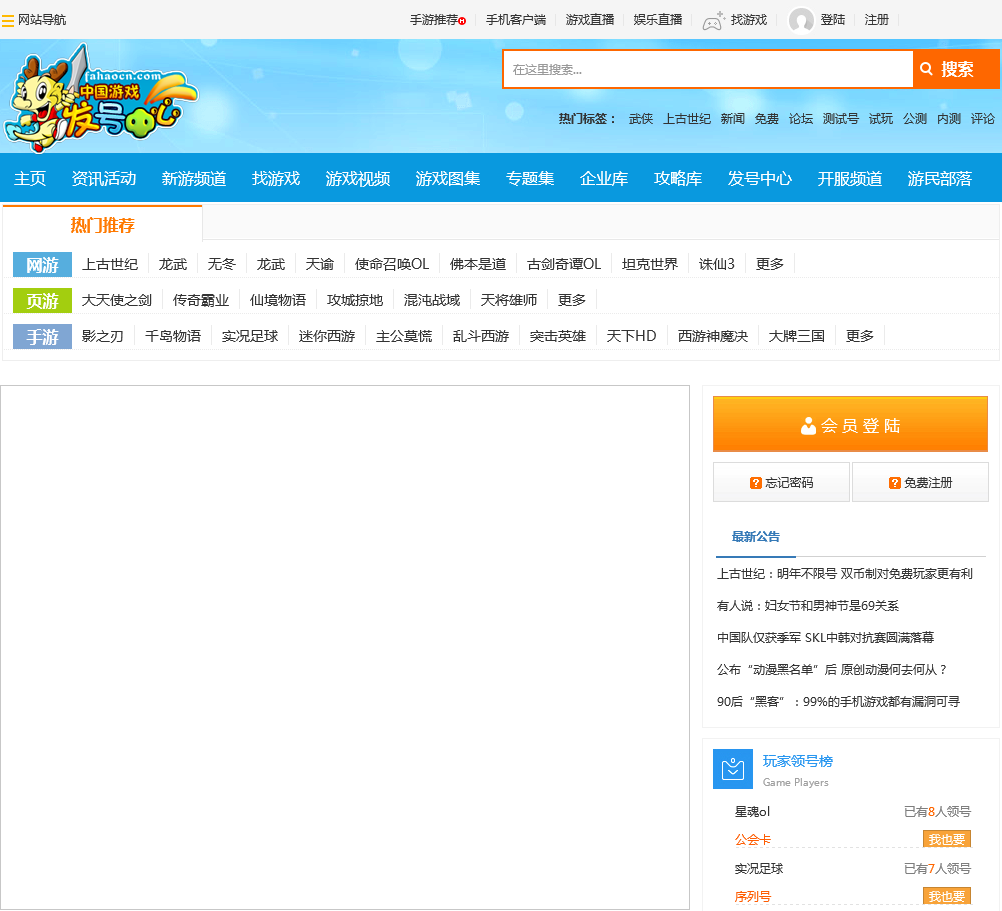
Task: Open the 有人说：妇女节和男神节 announcement
Action: pyautogui.click(x=808, y=606)
